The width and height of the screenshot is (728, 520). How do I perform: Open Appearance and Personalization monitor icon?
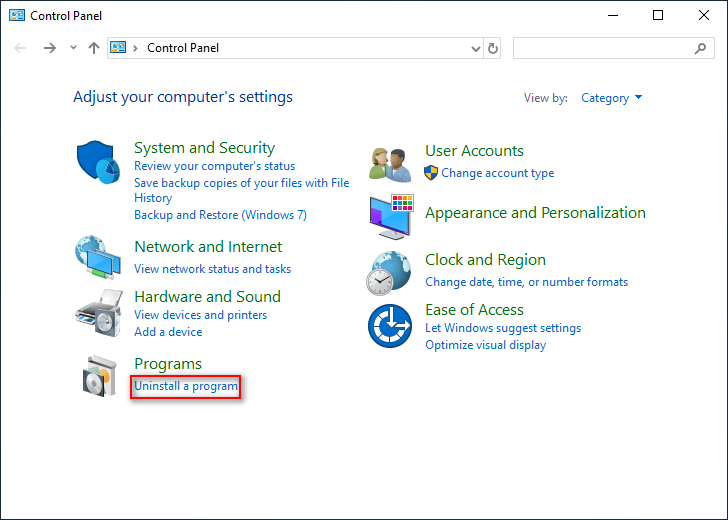pyautogui.click(x=390, y=214)
